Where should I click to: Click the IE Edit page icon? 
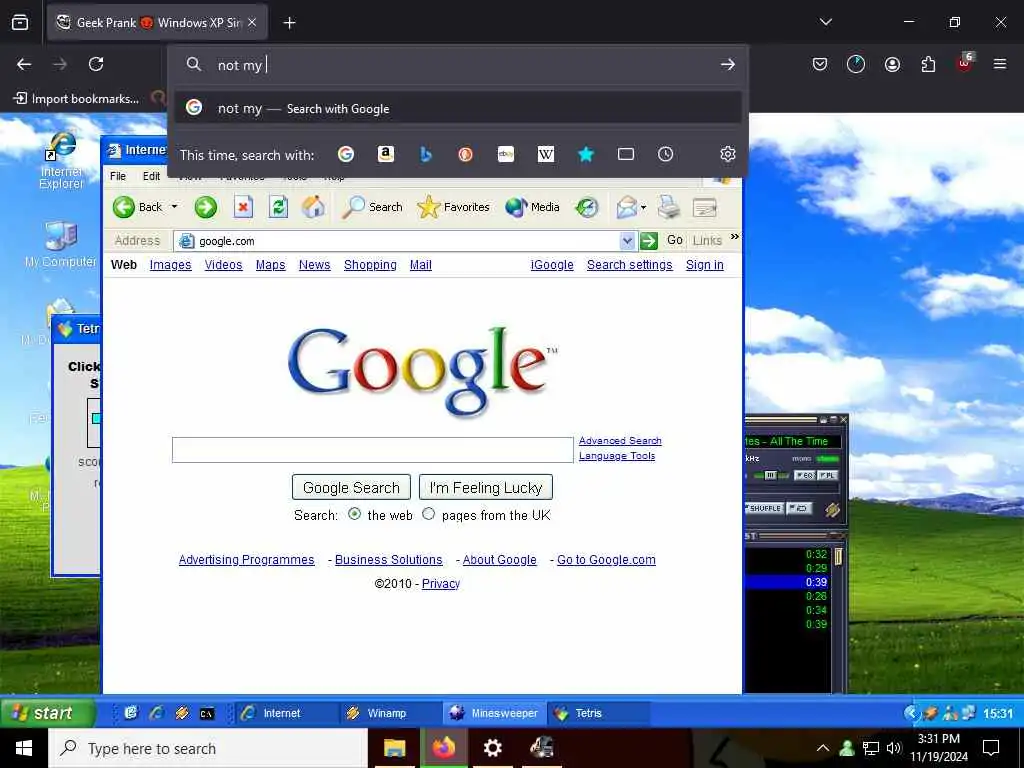pyautogui.click(x=705, y=207)
